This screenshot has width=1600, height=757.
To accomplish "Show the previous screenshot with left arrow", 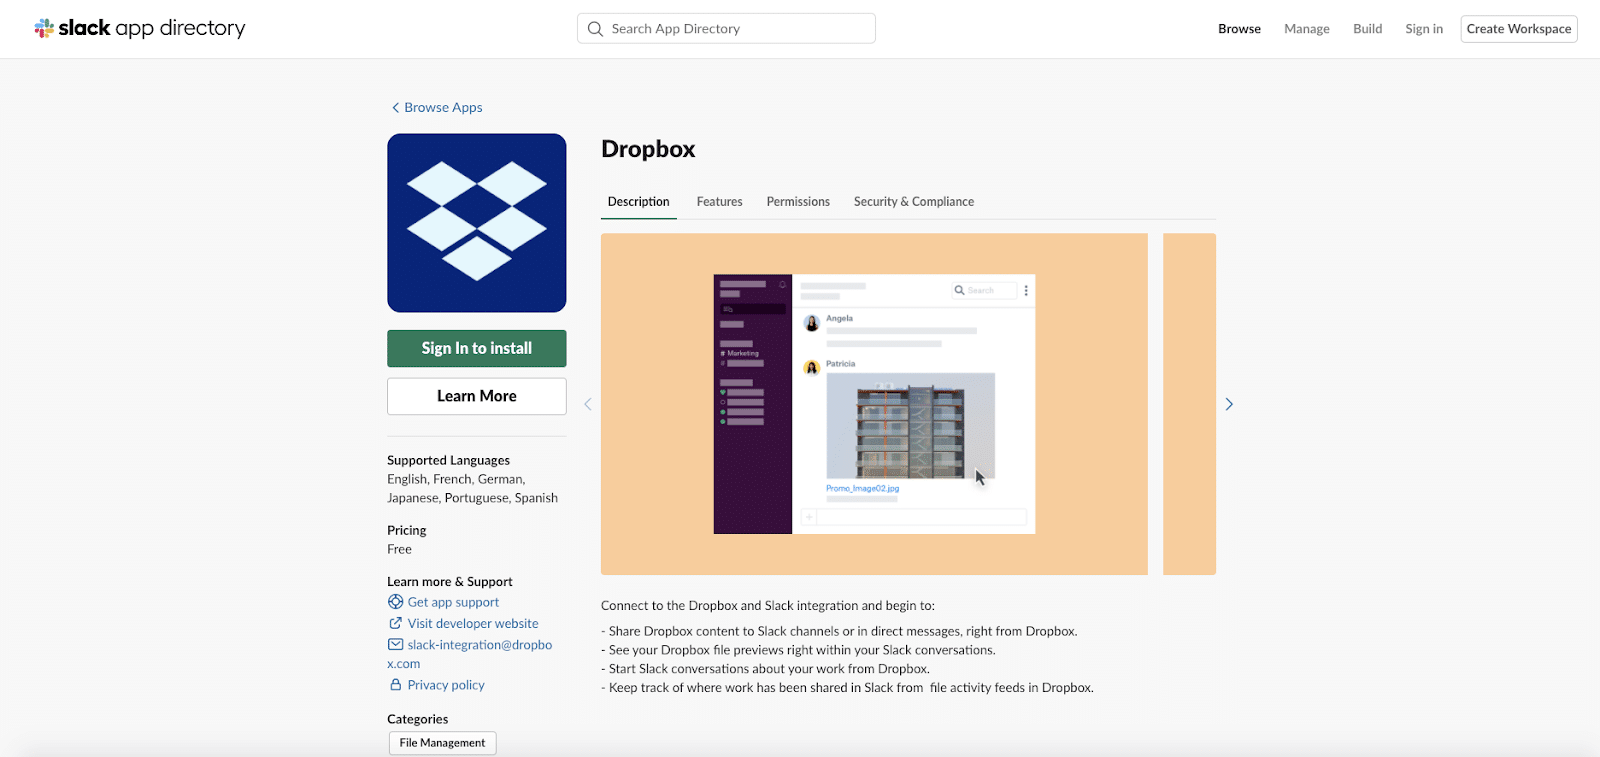I will pos(588,404).
